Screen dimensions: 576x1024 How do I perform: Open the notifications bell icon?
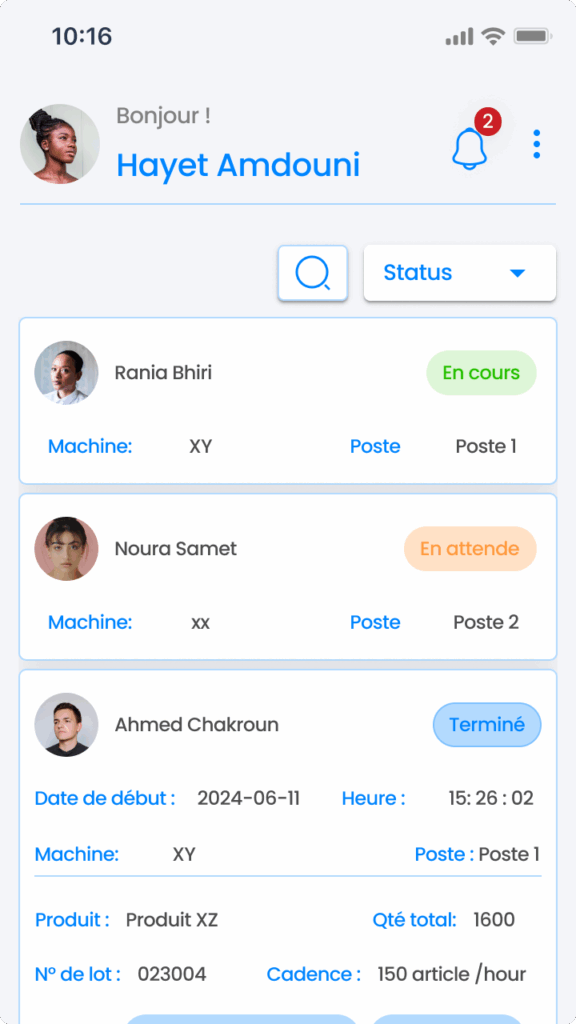pos(469,150)
